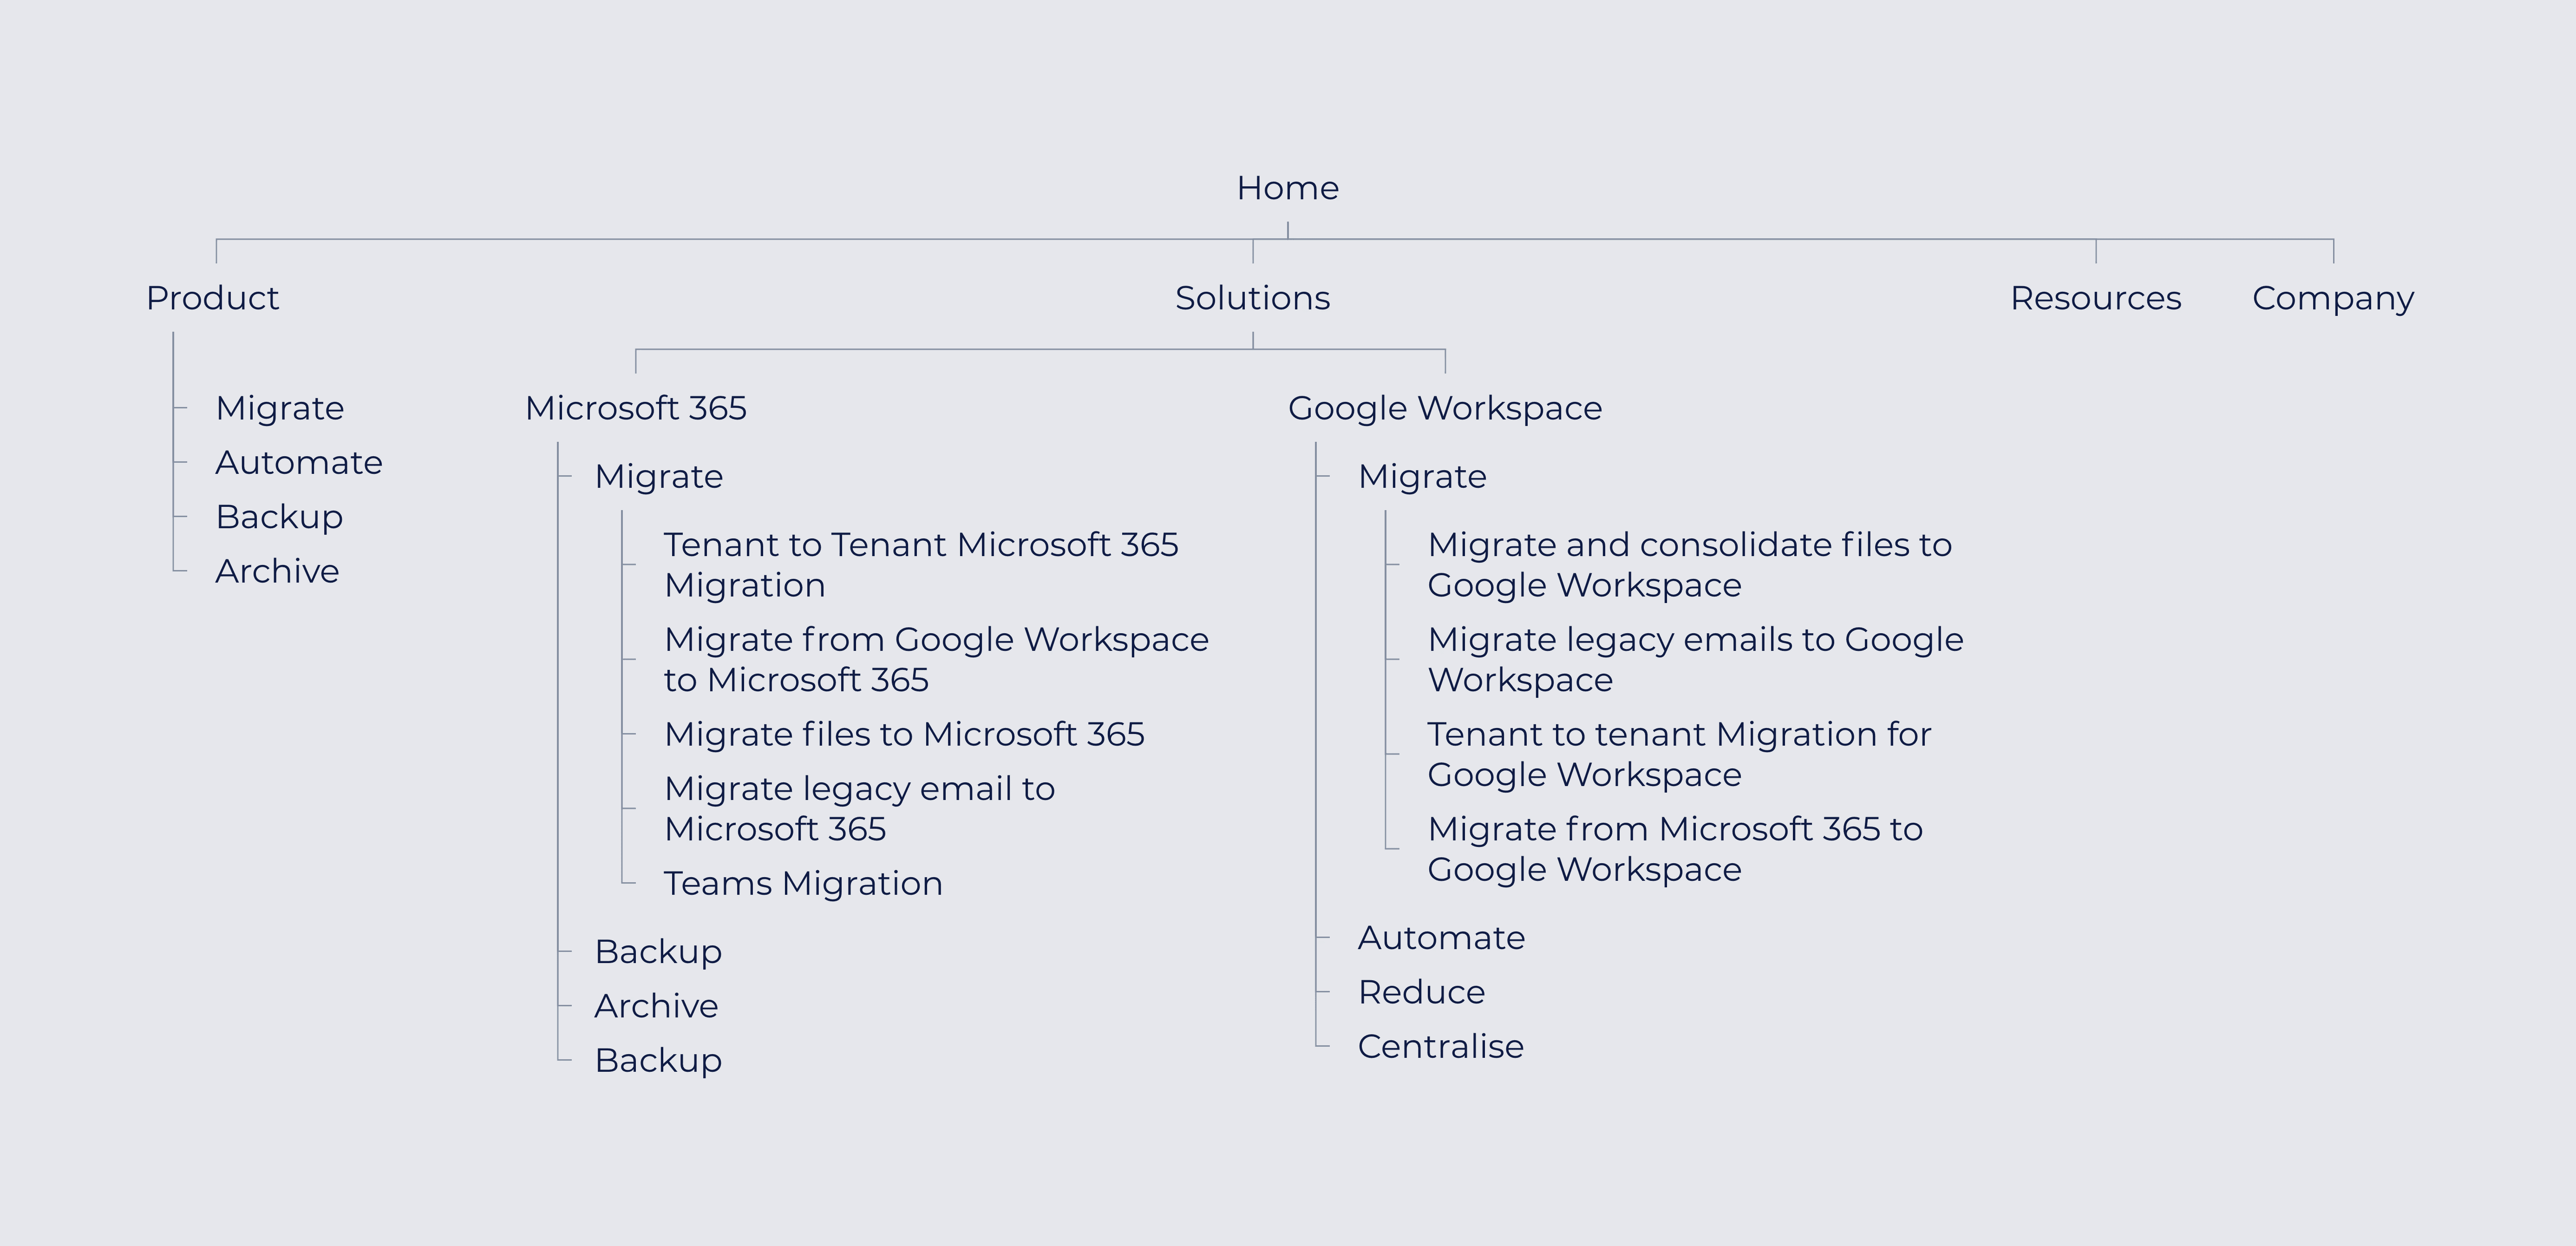
Task: Click the Home root node
Action: pos(1287,188)
